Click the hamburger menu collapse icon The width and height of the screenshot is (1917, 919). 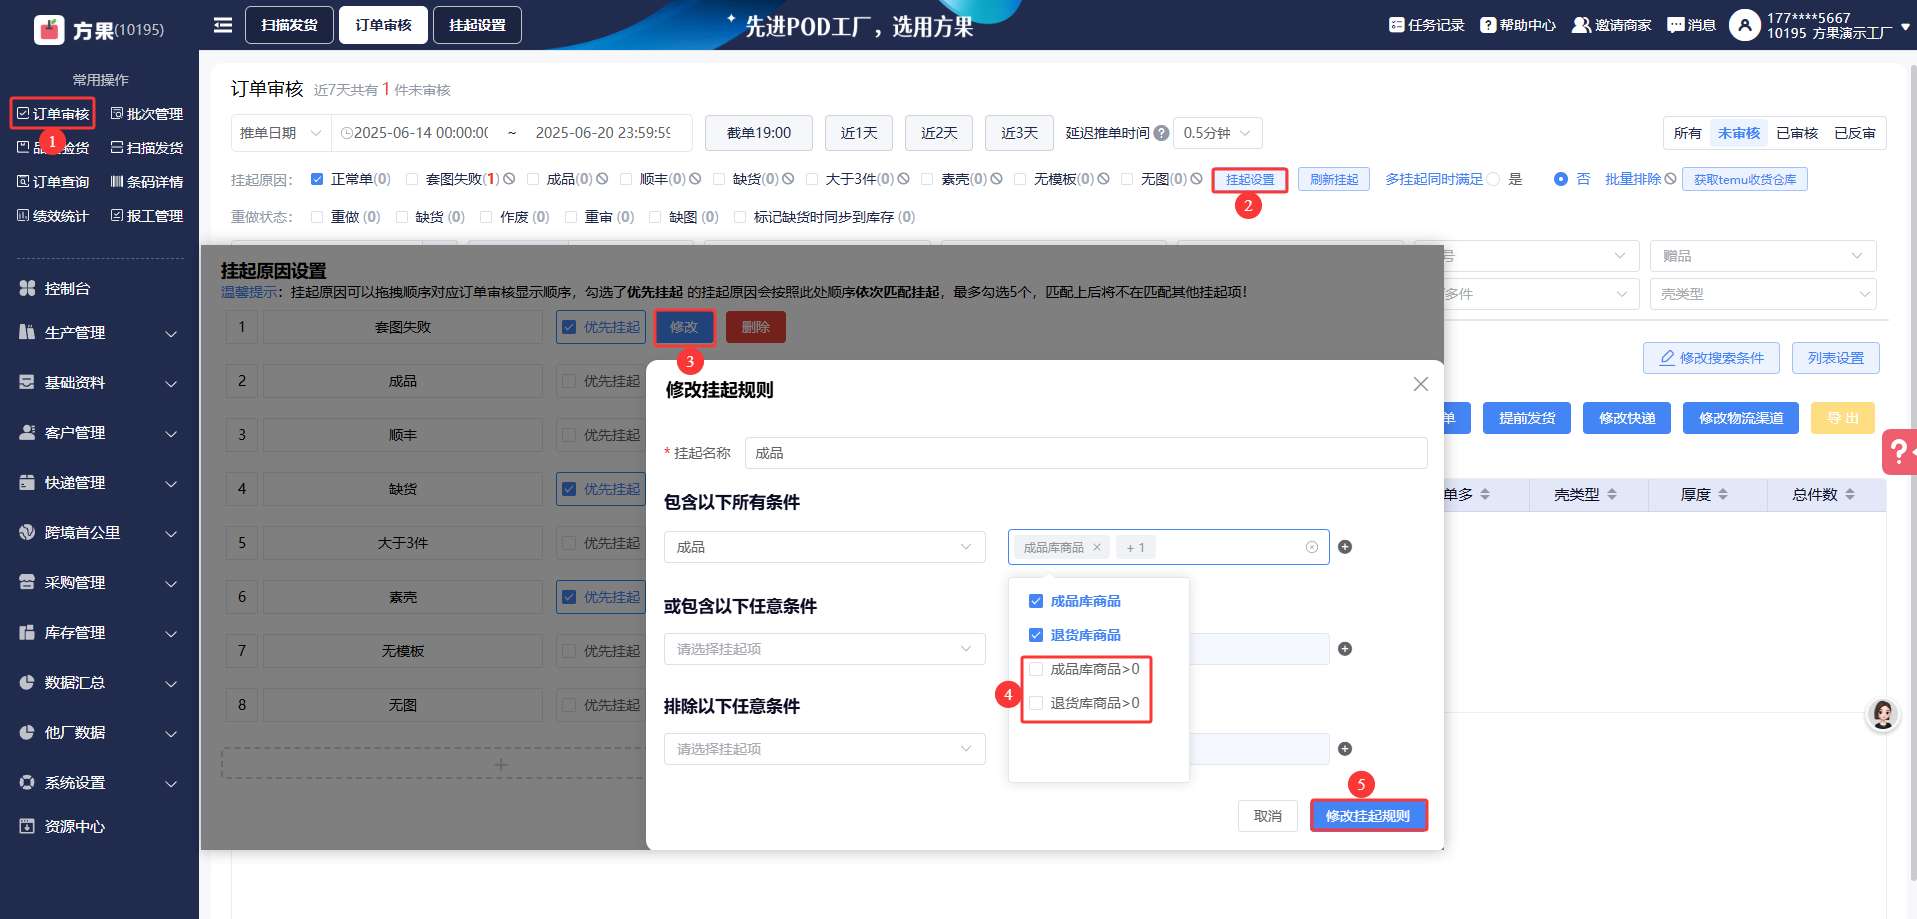tap(223, 25)
